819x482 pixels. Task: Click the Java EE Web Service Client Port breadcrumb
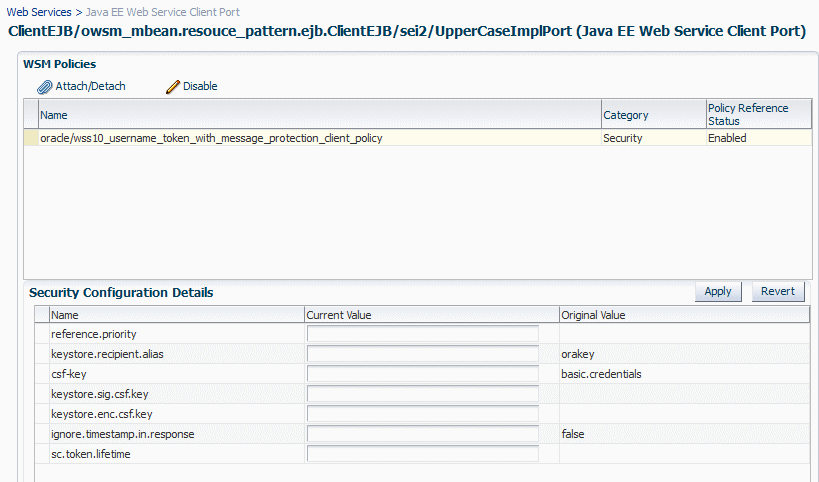click(162, 11)
